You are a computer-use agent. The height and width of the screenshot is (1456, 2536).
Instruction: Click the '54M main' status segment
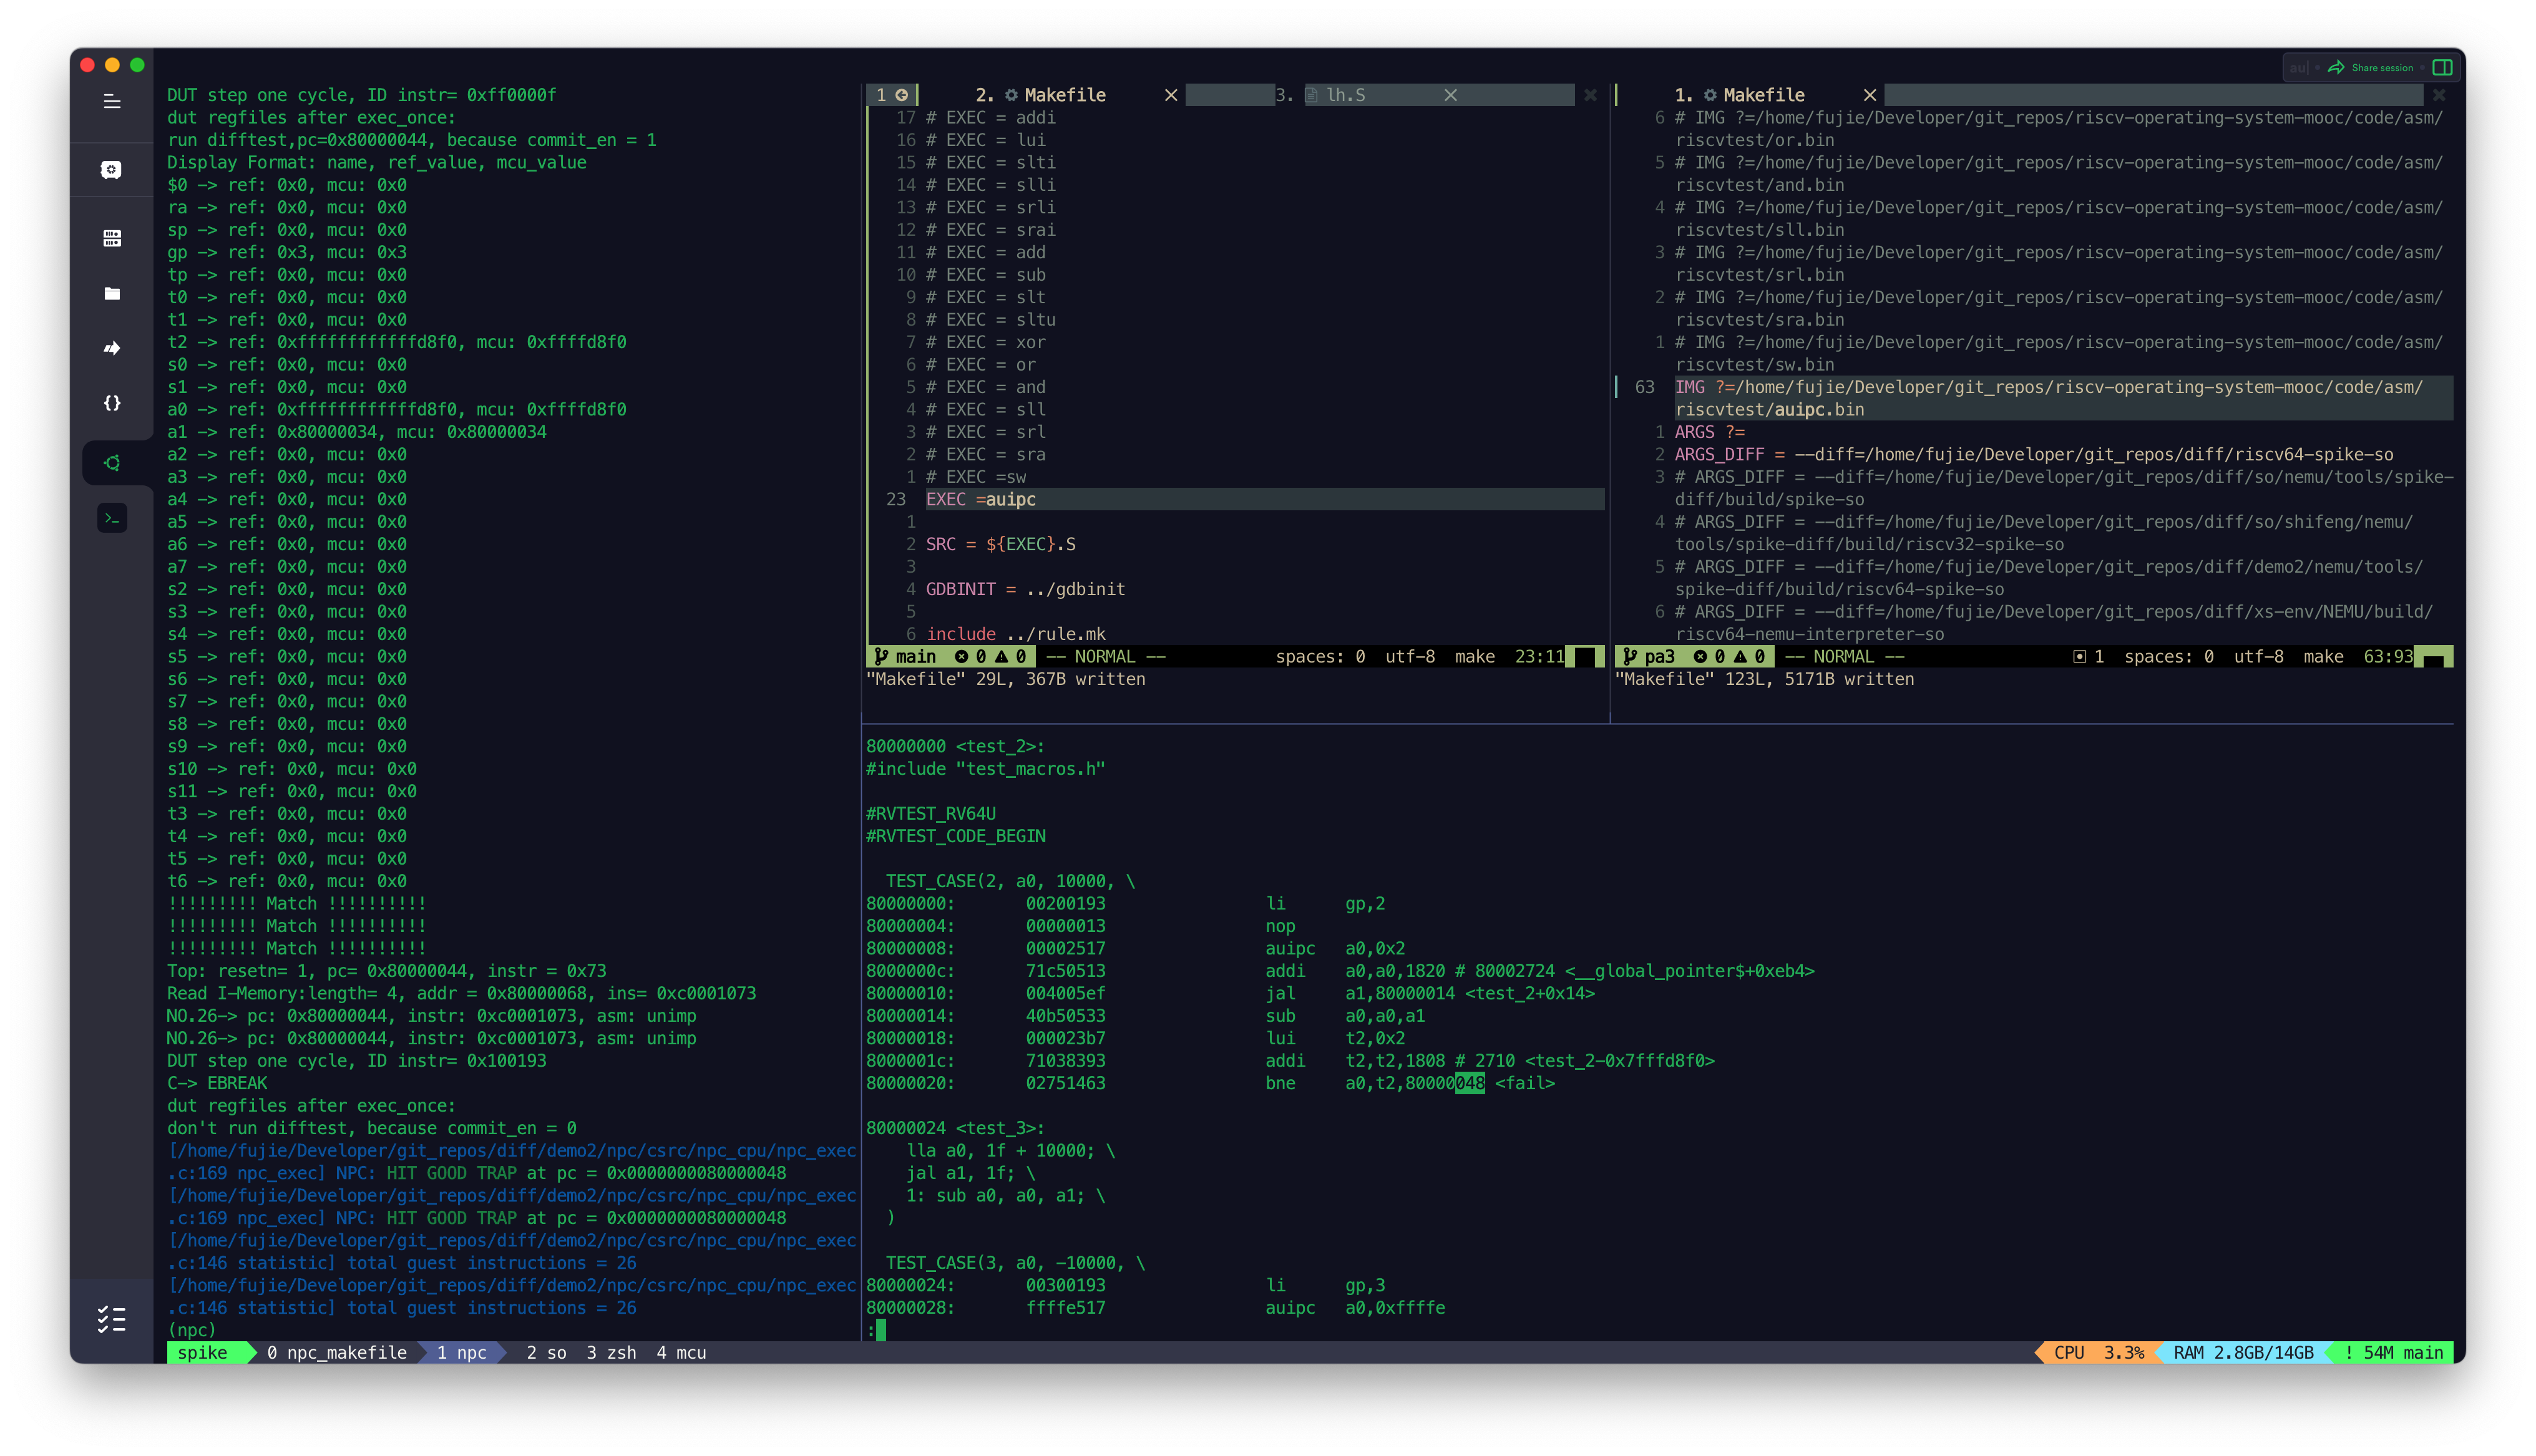[x=2394, y=1352]
